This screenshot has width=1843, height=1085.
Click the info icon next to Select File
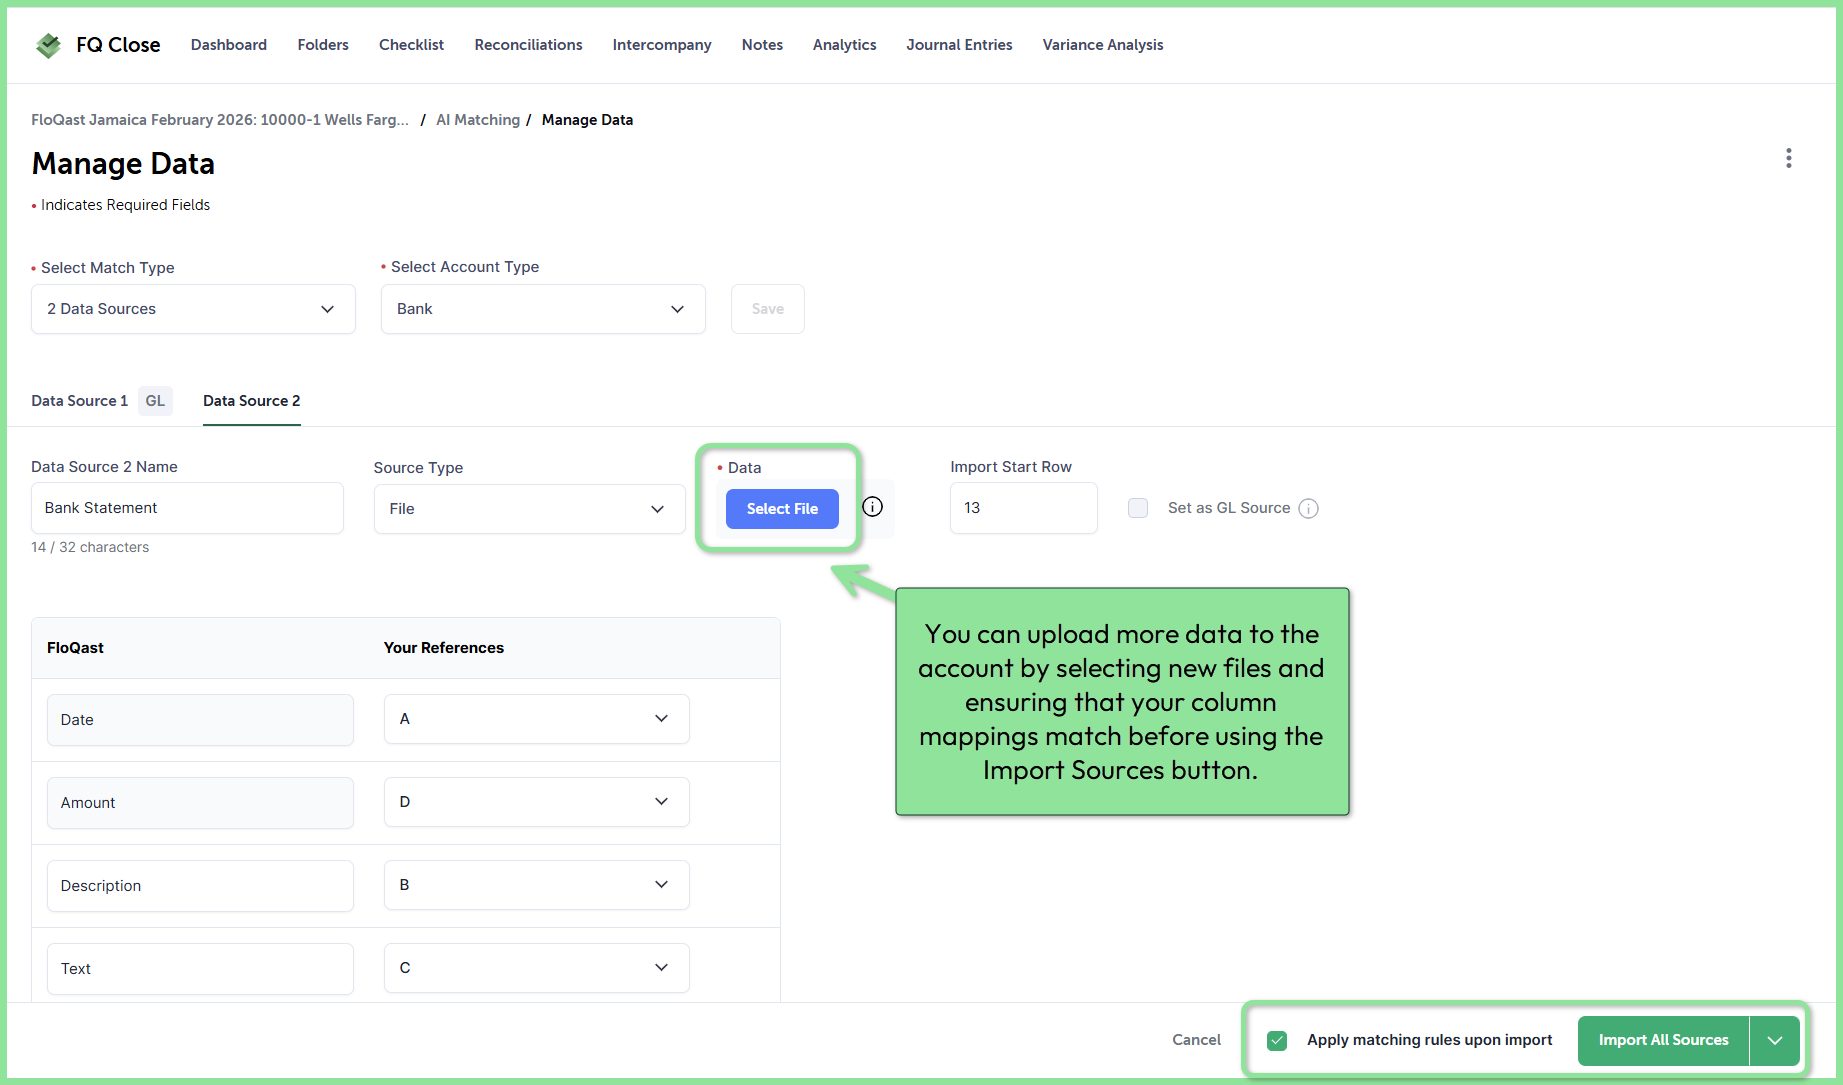pyautogui.click(x=872, y=507)
